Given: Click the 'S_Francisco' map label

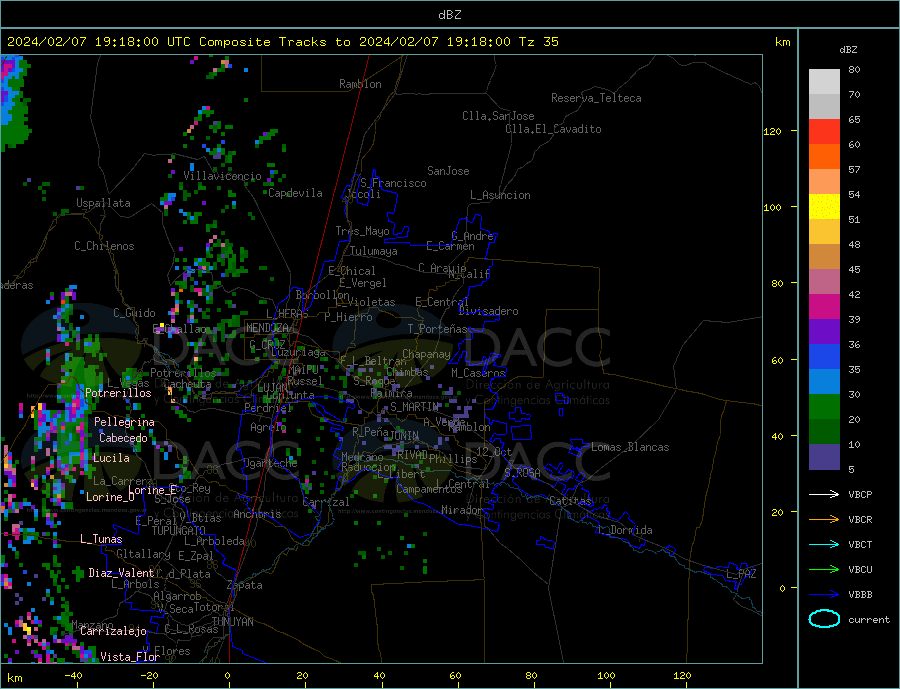Looking at the screenshot, I should pos(393,183).
